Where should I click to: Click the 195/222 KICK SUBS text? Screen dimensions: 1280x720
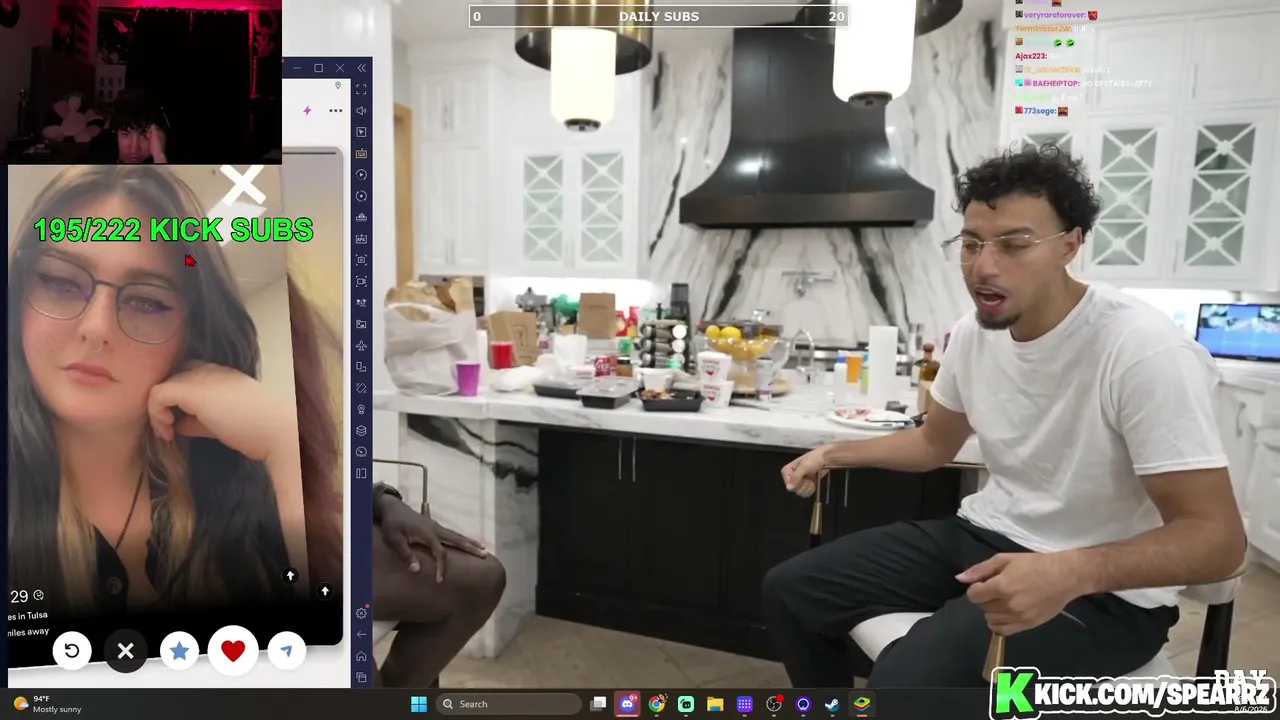point(173,230)
